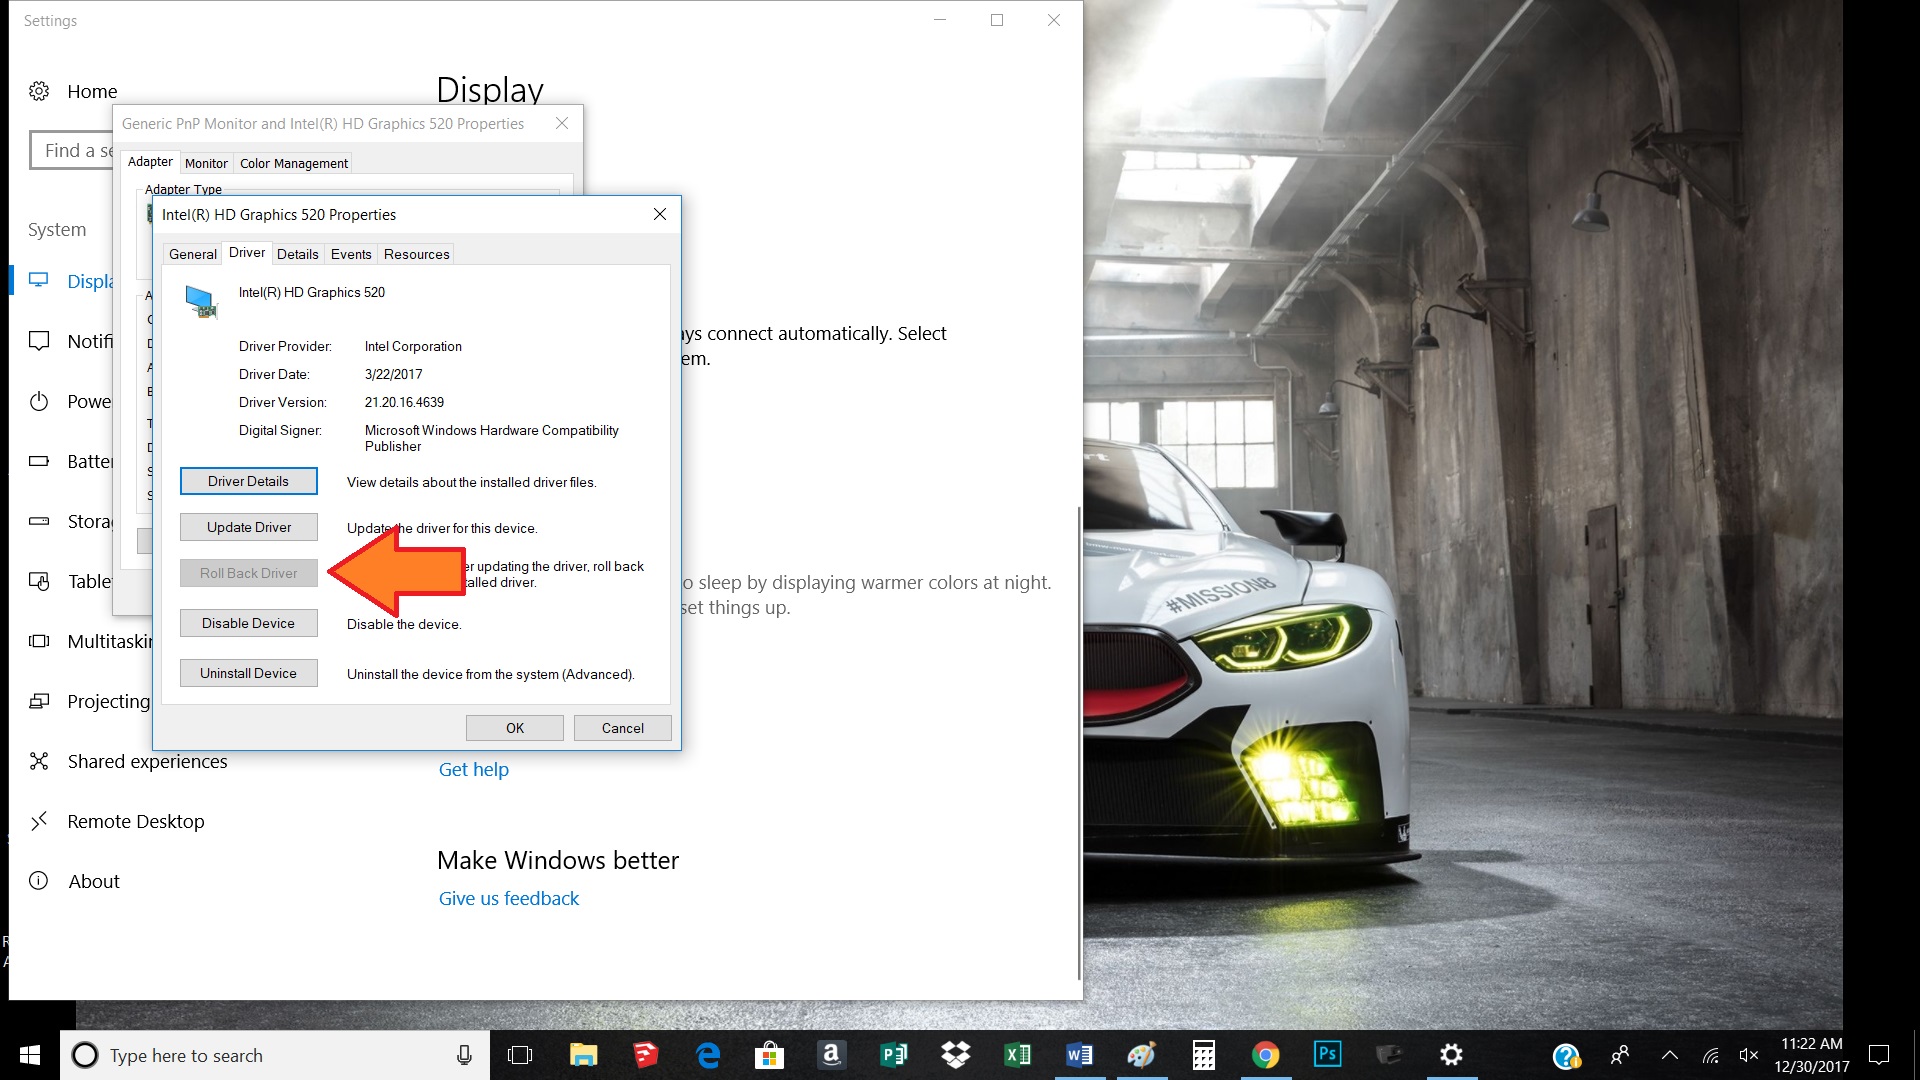The height and width of the screenshot is (1080, 1920).
Task: Open Microsoft Edge from taskbar
Action: click(708, 1054)
